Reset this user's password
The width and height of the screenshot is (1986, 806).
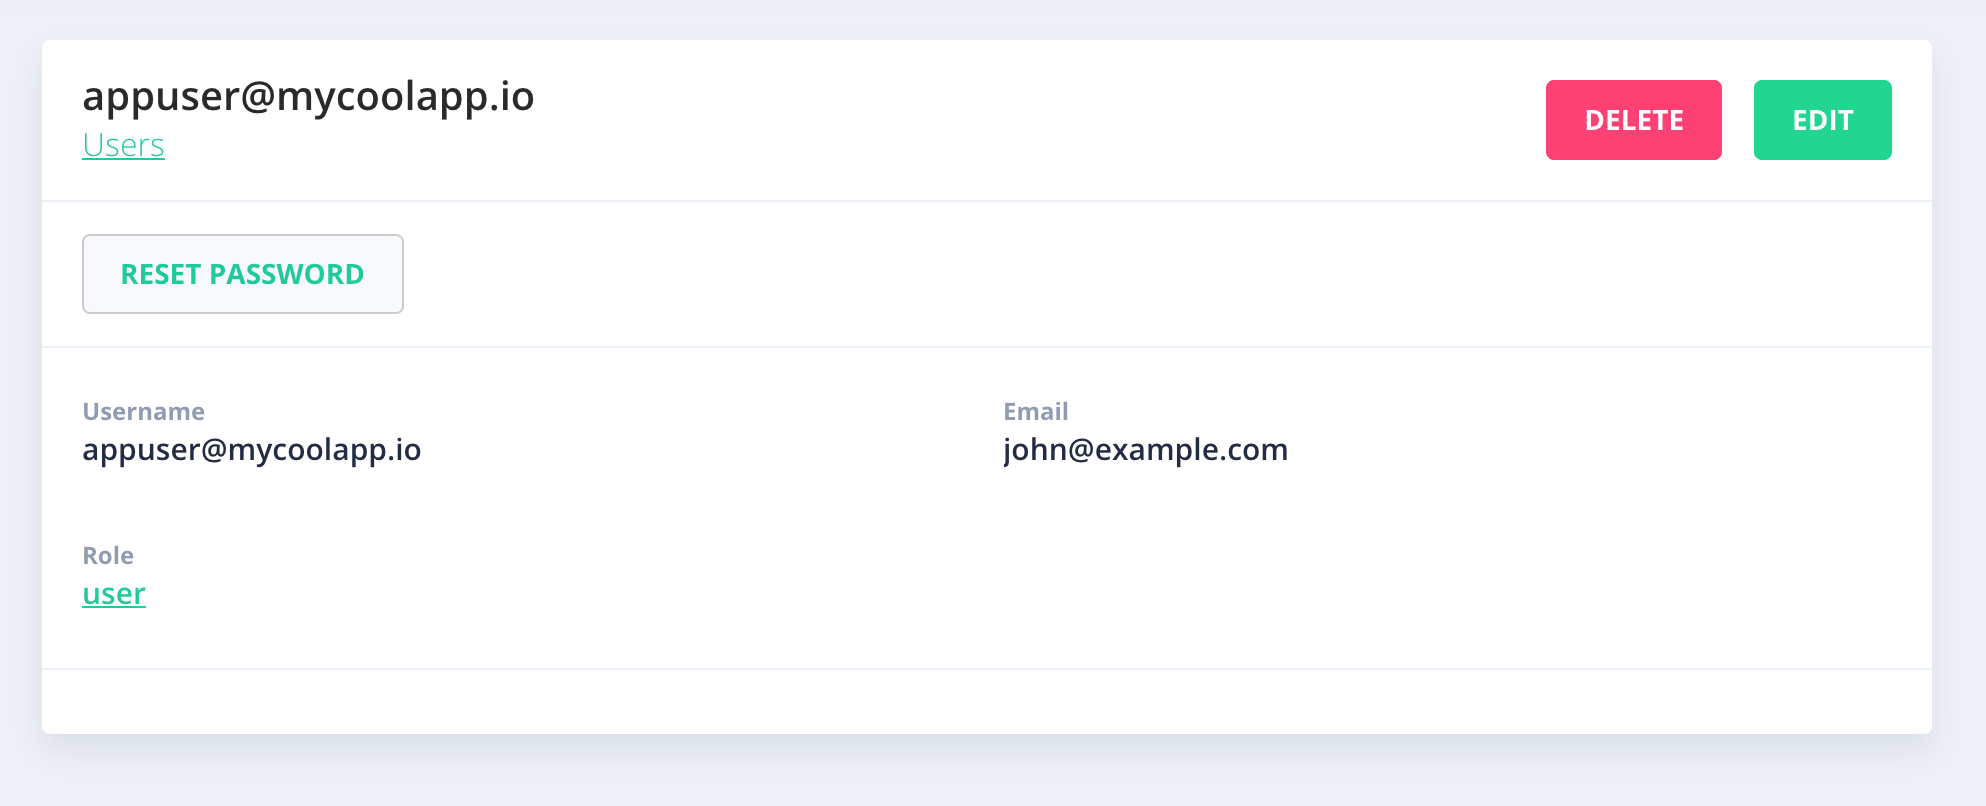(243, 274)
